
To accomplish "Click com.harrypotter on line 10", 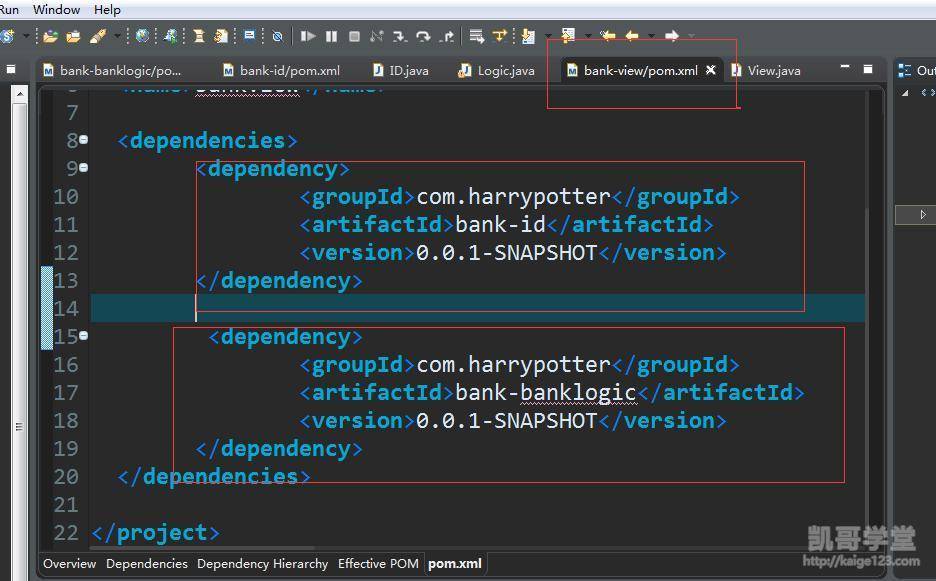I will [x=513, y=196].
